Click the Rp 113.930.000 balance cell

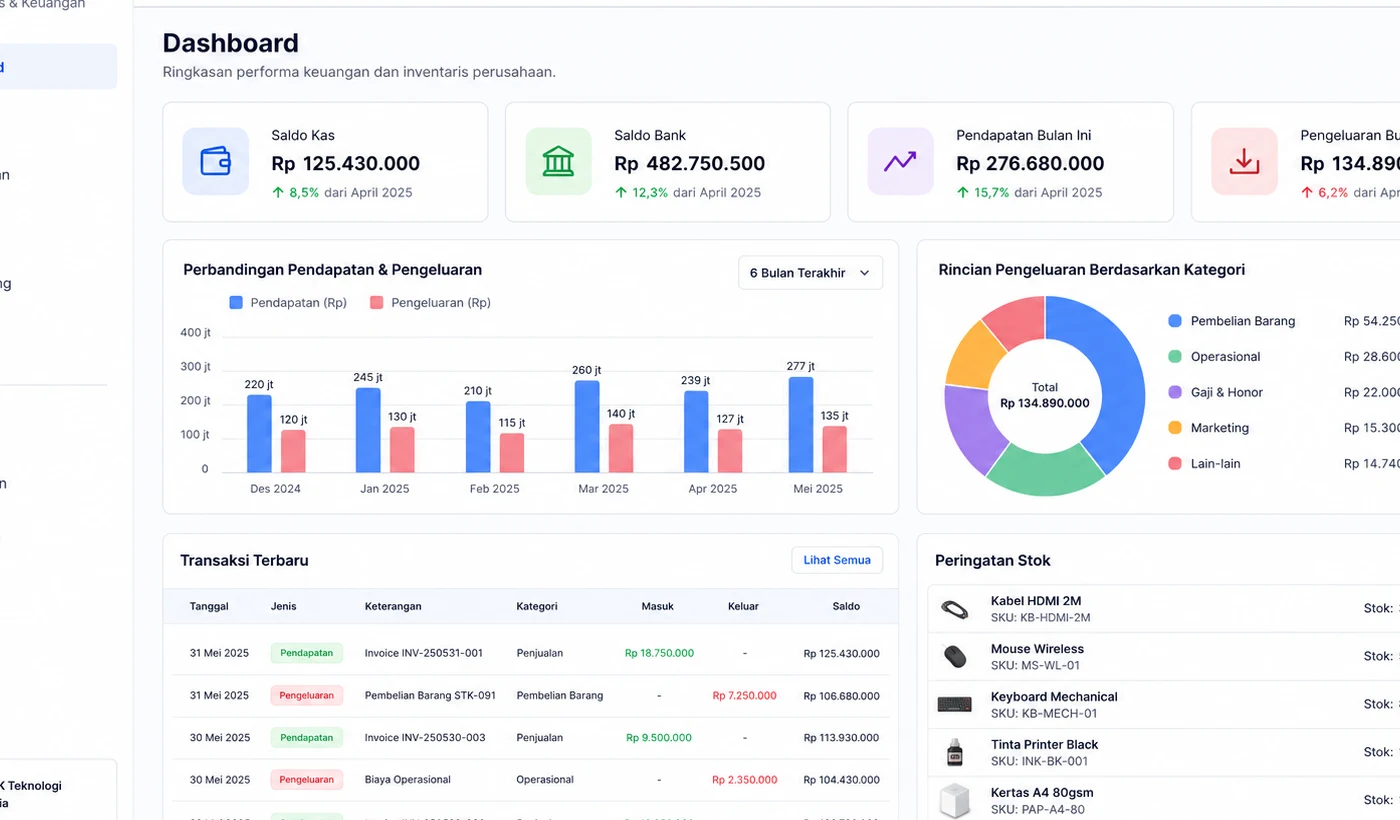pos(841,737)
